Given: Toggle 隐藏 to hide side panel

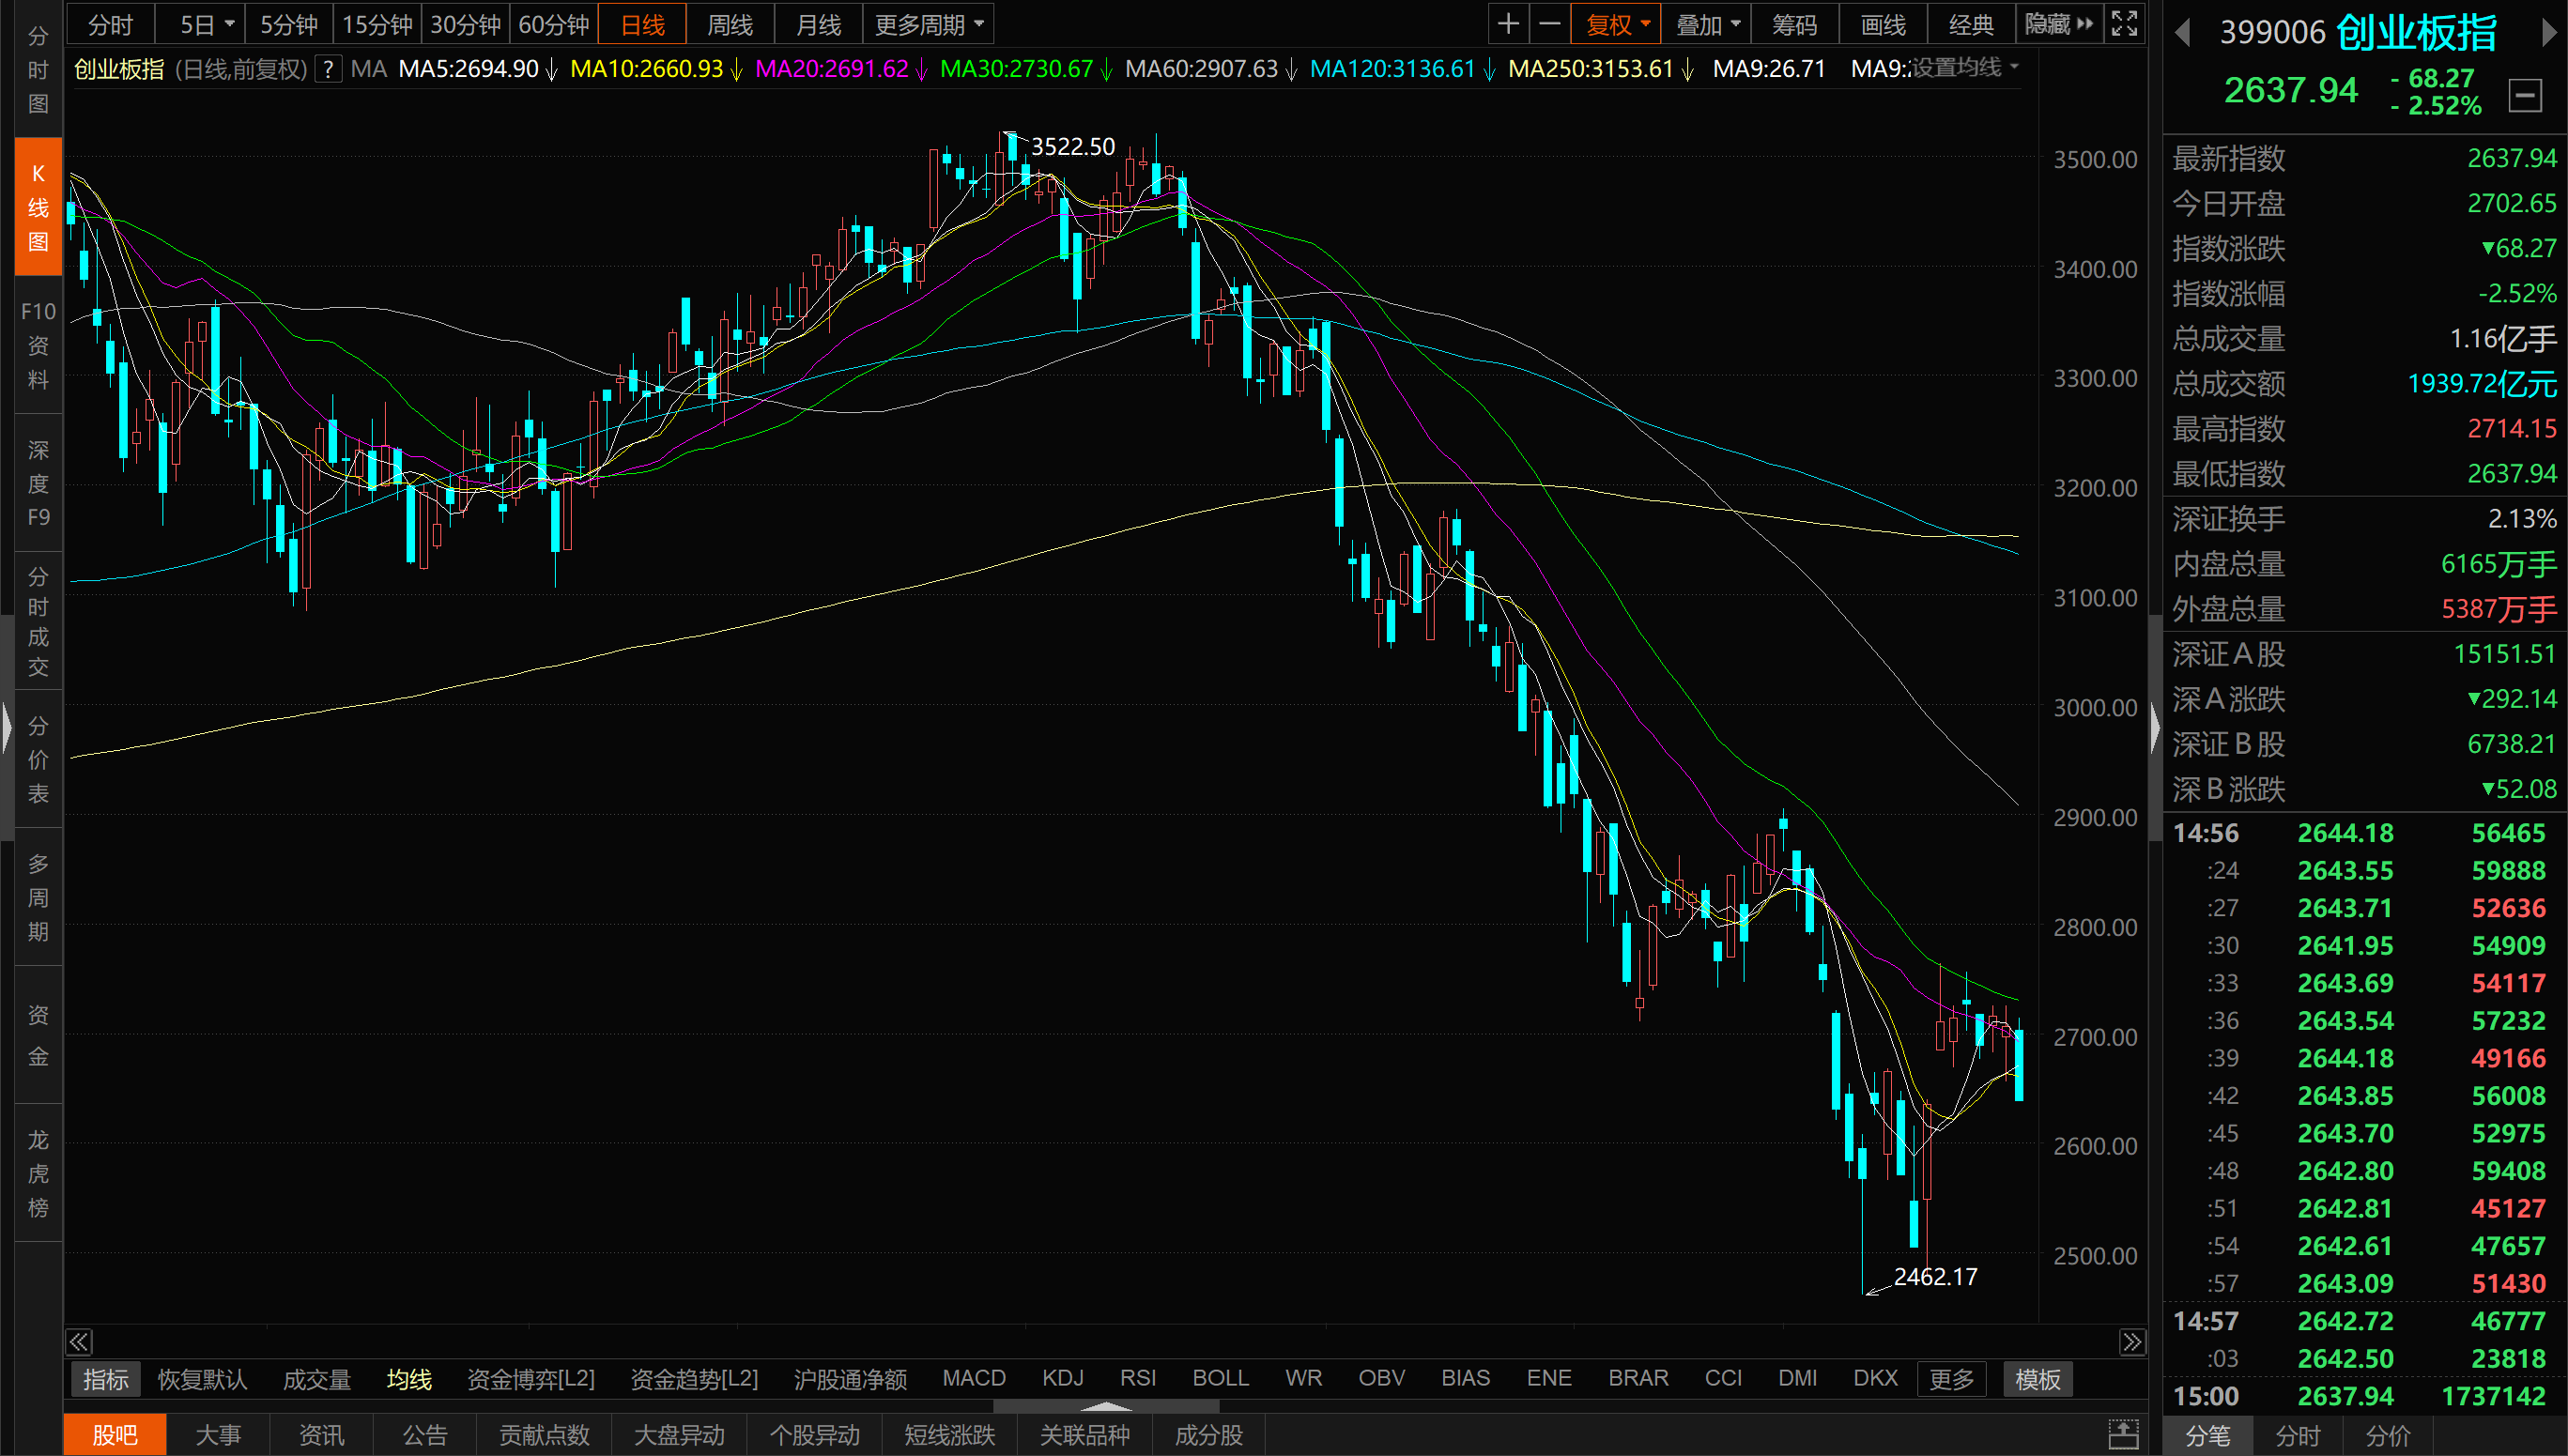Looking at the screenshot, I should [2057, 24].
